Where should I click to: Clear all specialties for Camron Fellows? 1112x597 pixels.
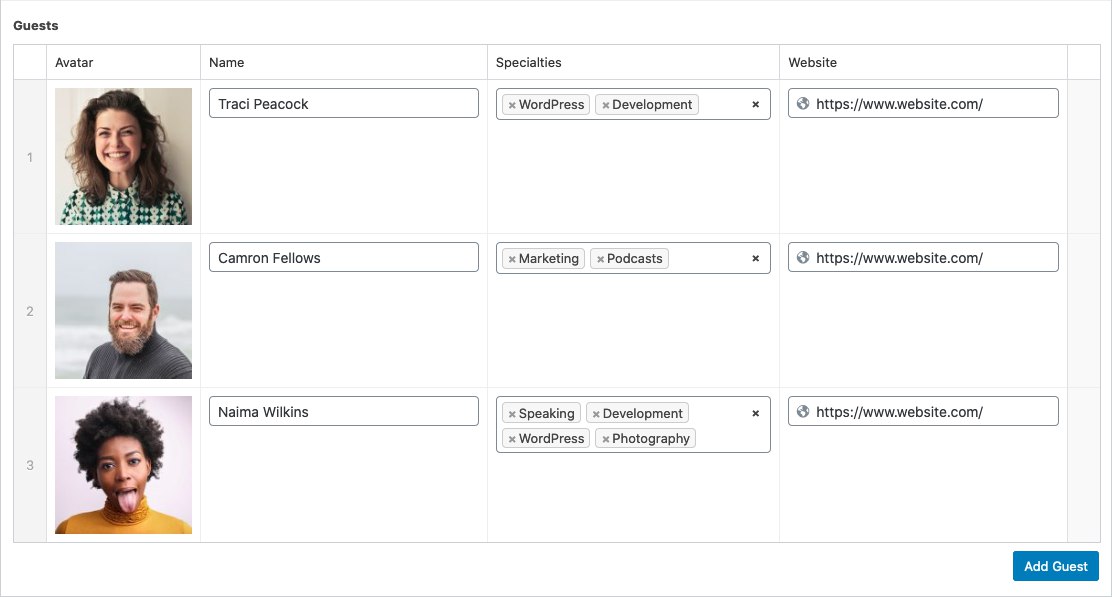tap(755, 258)
